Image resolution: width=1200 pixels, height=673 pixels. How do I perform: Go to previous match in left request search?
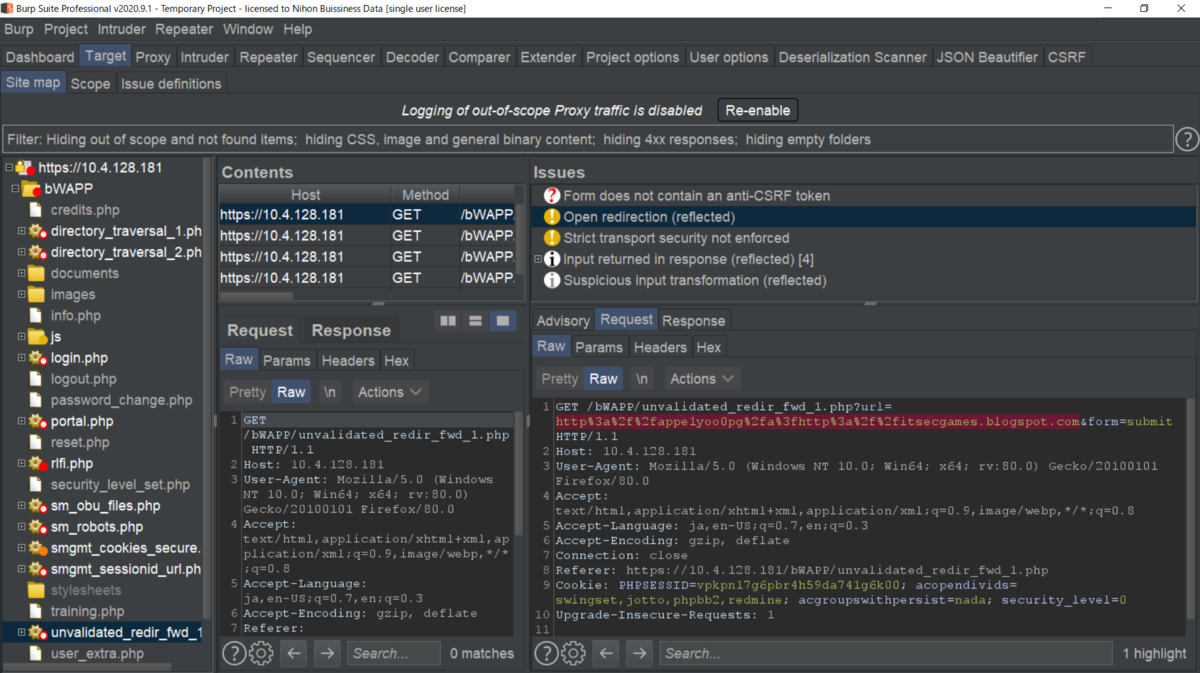coord(293,653)
